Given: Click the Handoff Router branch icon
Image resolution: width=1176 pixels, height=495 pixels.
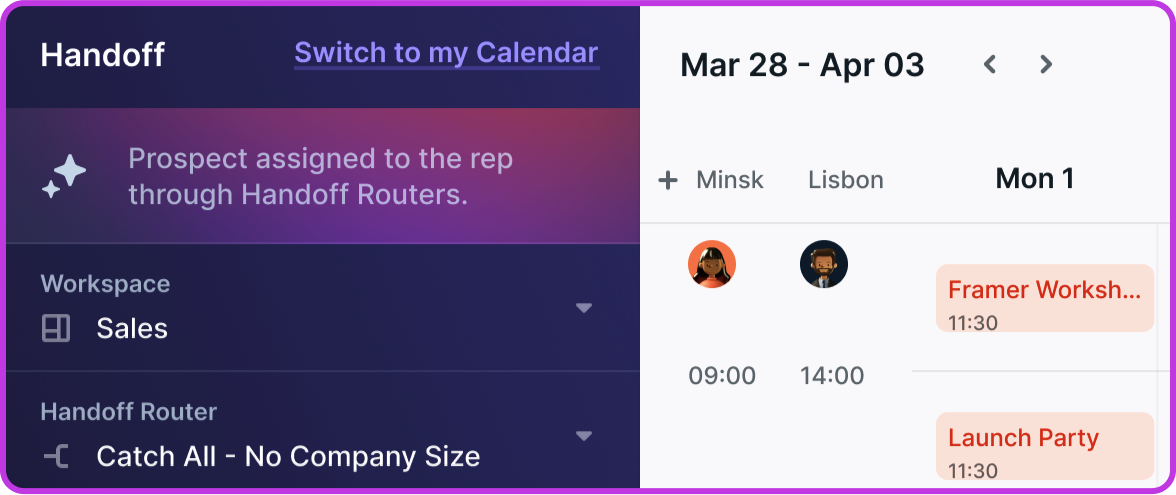Looking at the screenshot, I should [56, 456].
